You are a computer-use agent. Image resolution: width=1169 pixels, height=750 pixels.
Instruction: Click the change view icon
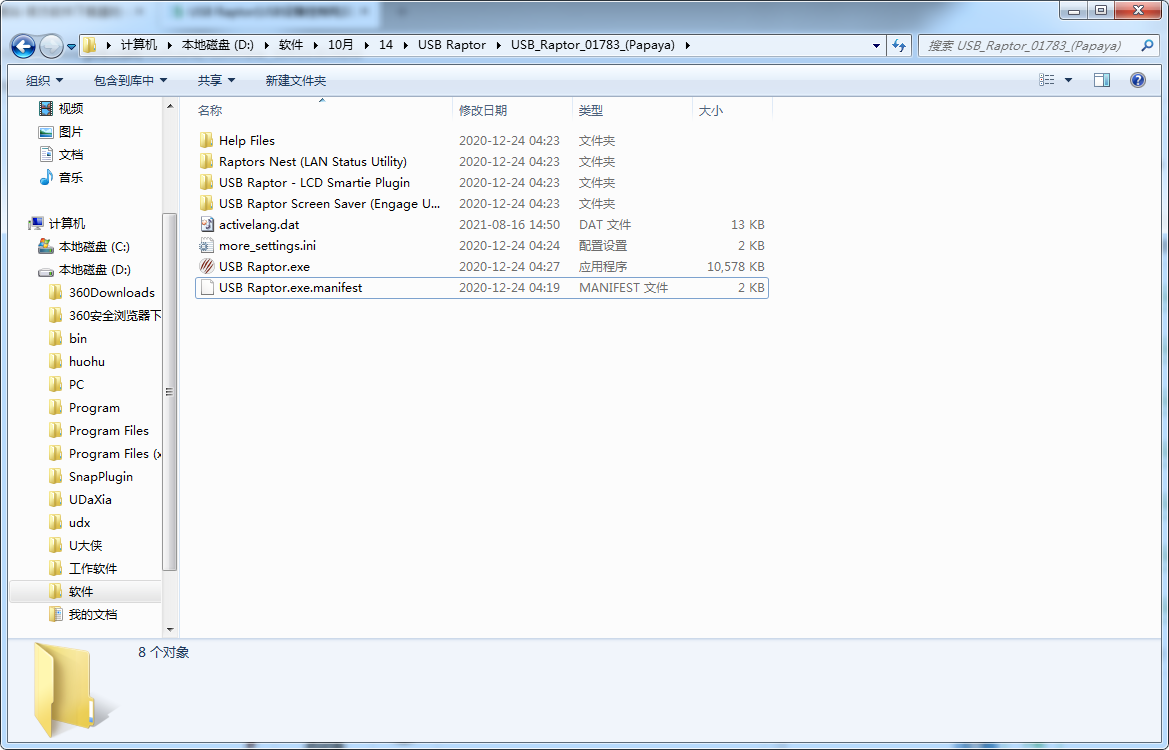pyautogui.click(x=1047, y=80)
